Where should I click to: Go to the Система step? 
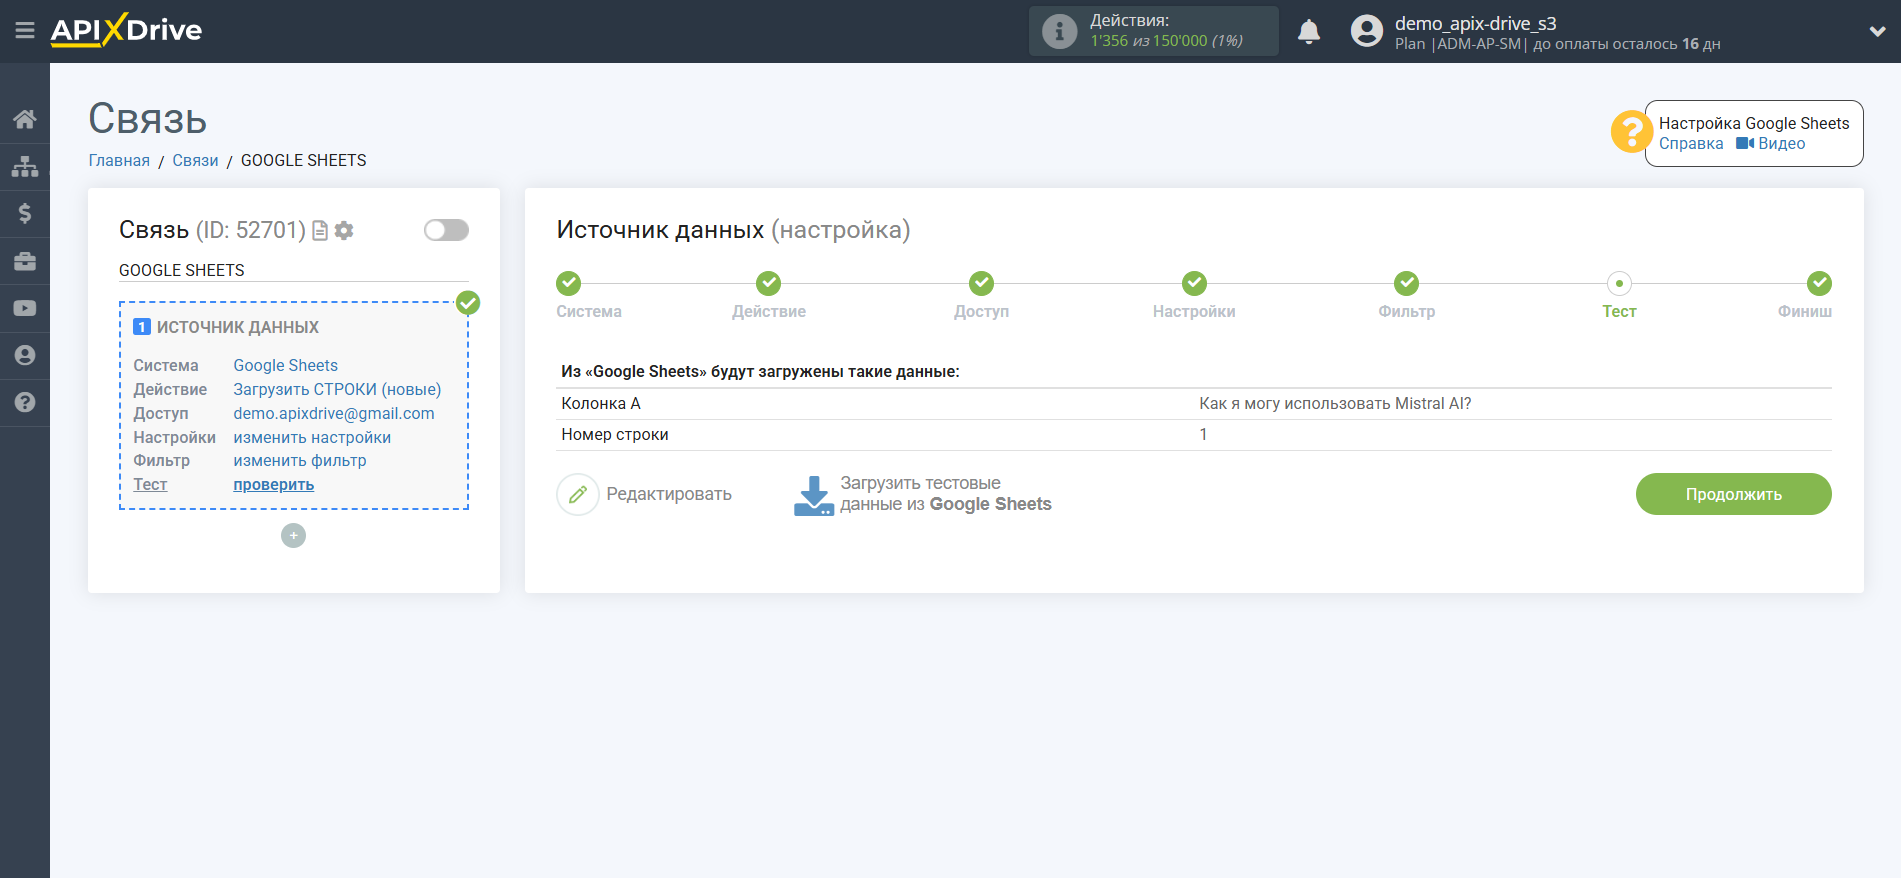[569, 284]
